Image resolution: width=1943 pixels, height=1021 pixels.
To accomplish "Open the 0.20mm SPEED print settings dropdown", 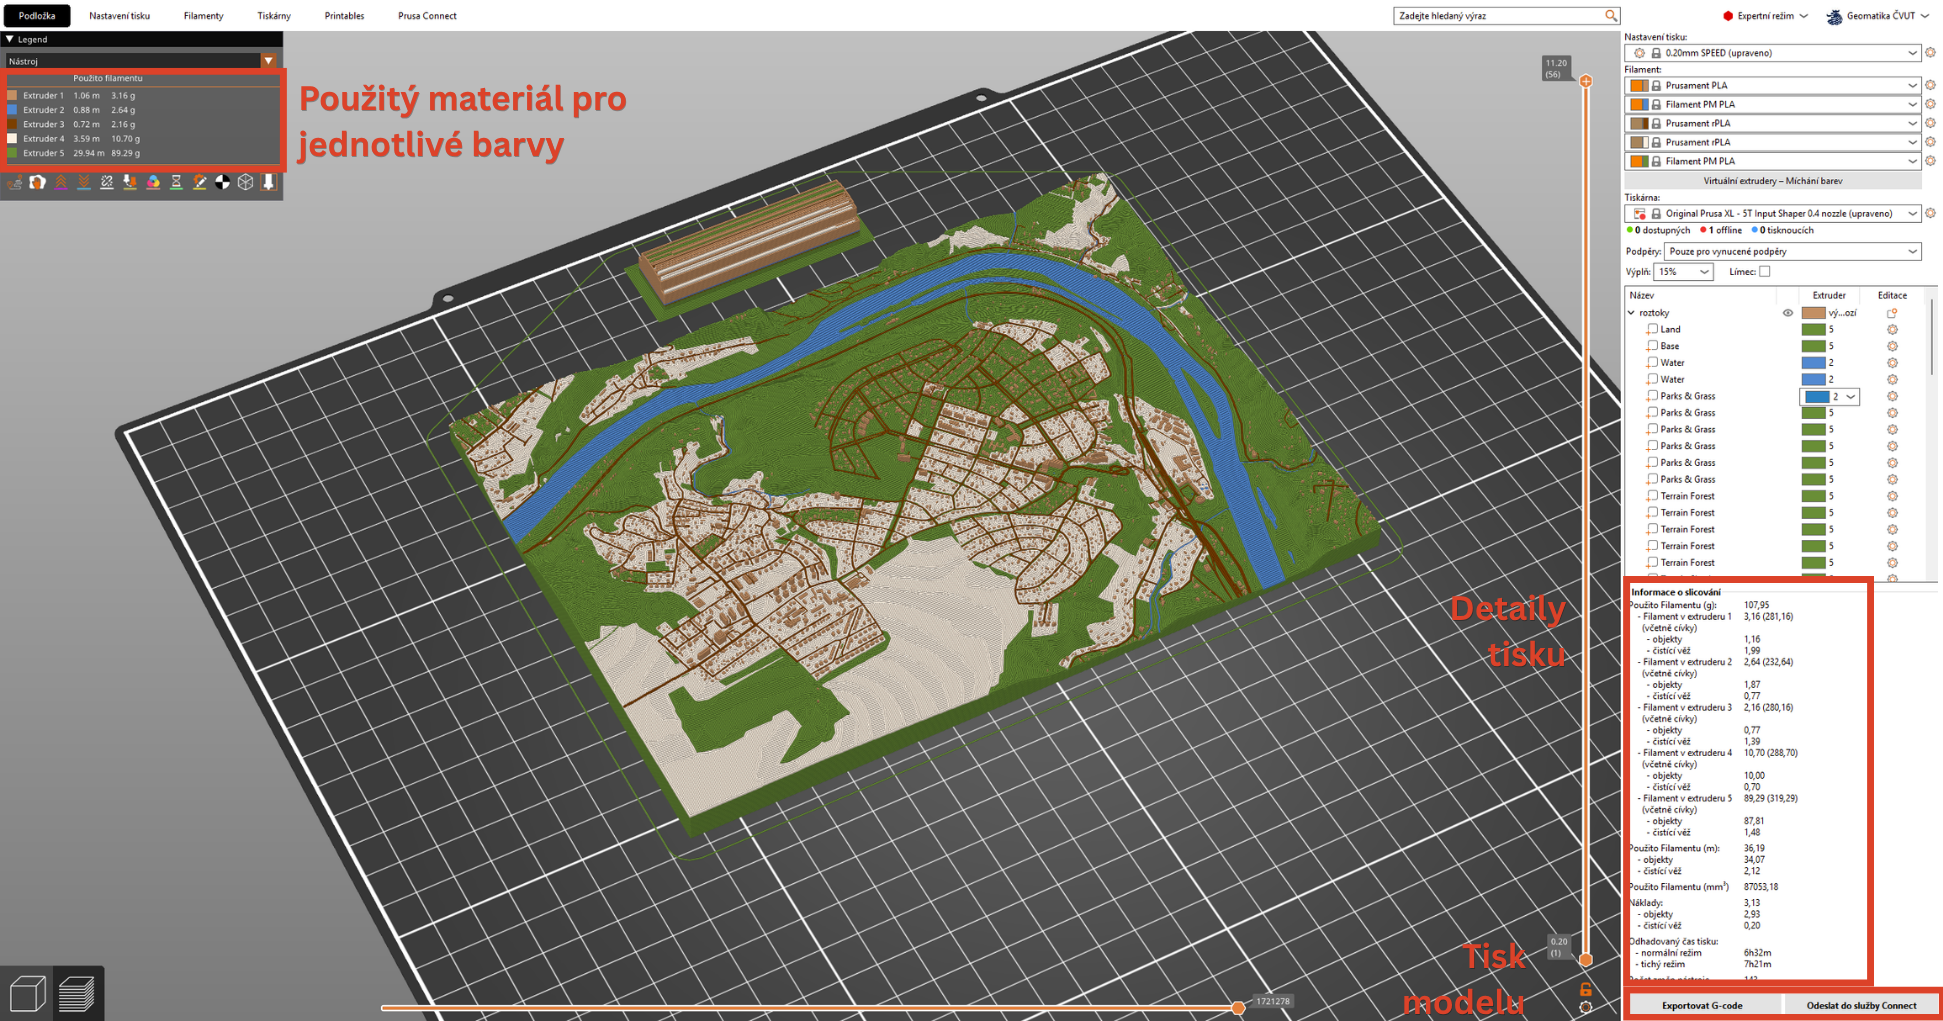I will (1772, 53).
